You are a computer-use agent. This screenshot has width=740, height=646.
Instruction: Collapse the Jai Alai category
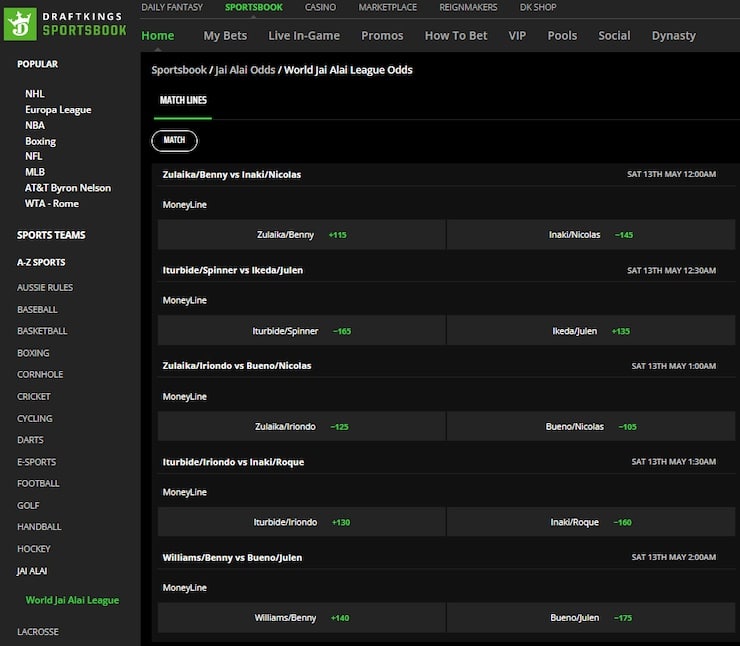[32, 571]
